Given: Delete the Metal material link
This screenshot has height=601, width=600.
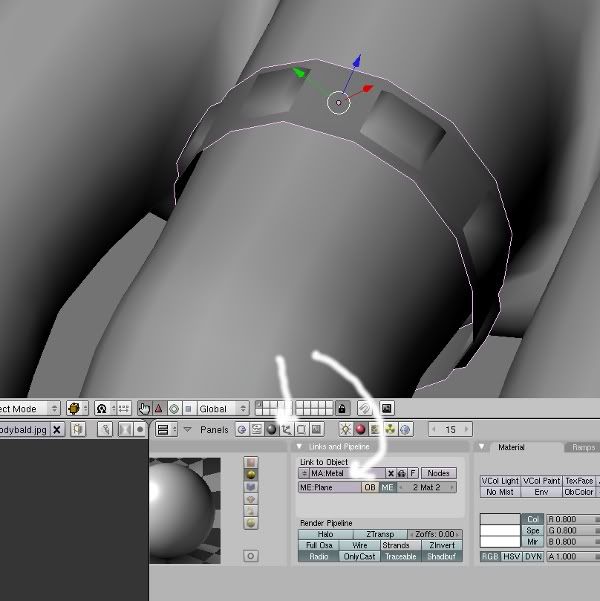Looking at the screenshot, I should (x=391, y=473).
